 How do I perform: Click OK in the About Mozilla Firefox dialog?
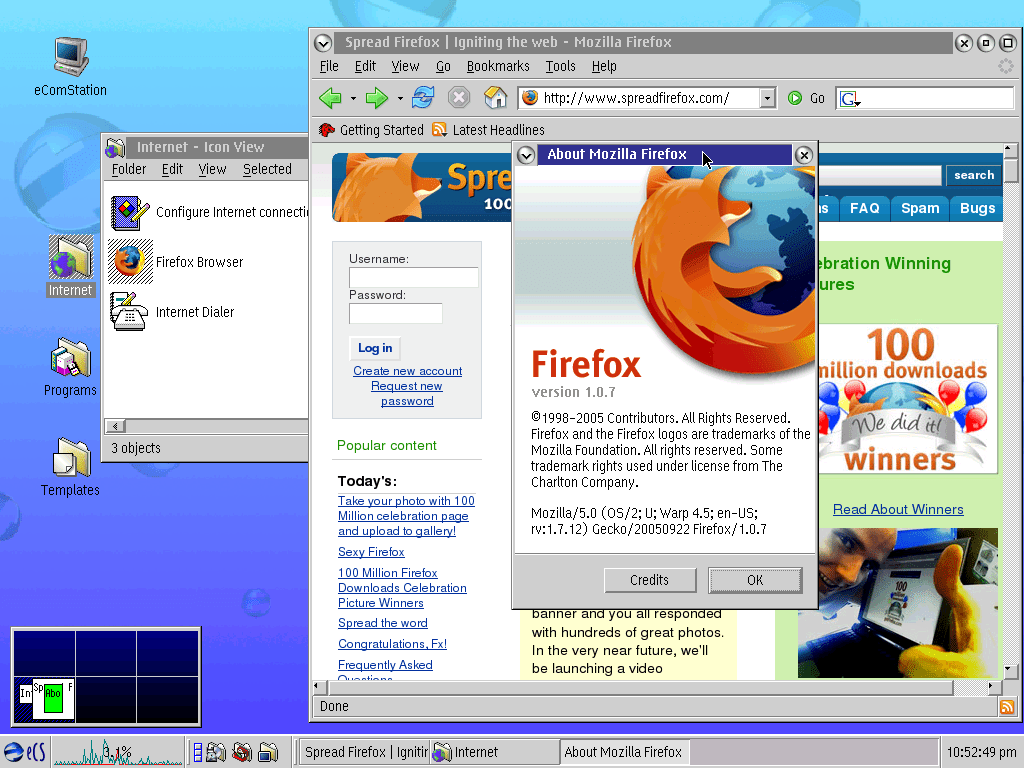pos(755,580)
